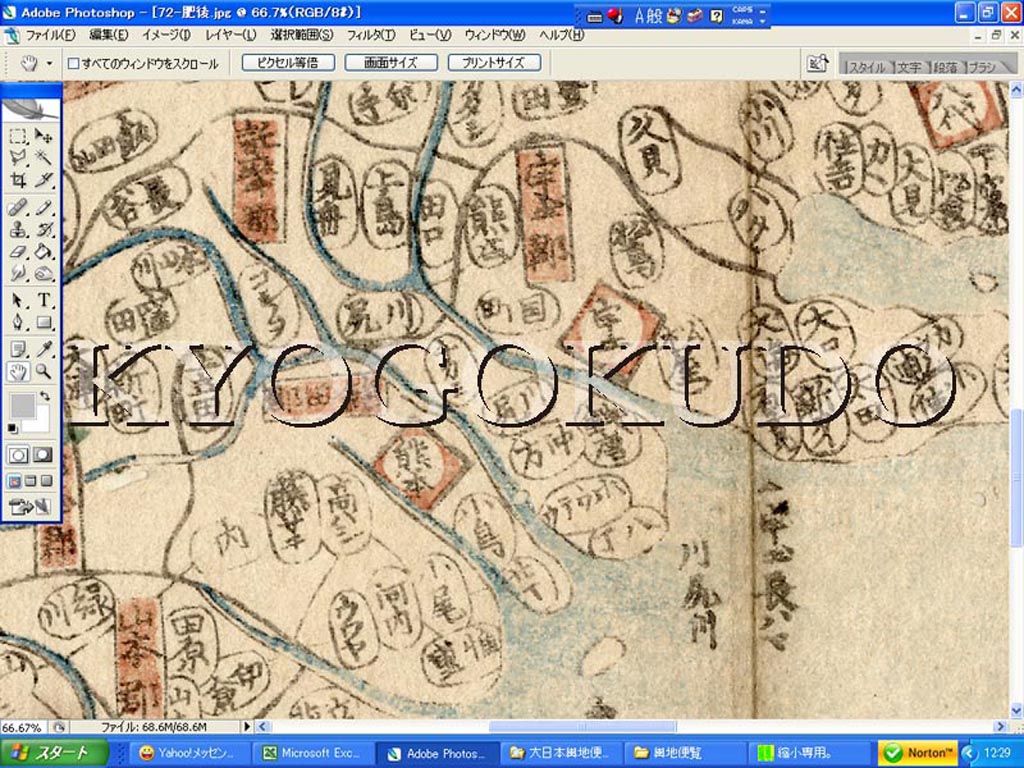The width and height of the screenshot is (1024, 768).
Task: Select the Notes tool
Action: pyautogui.click(x=18, y=350)
